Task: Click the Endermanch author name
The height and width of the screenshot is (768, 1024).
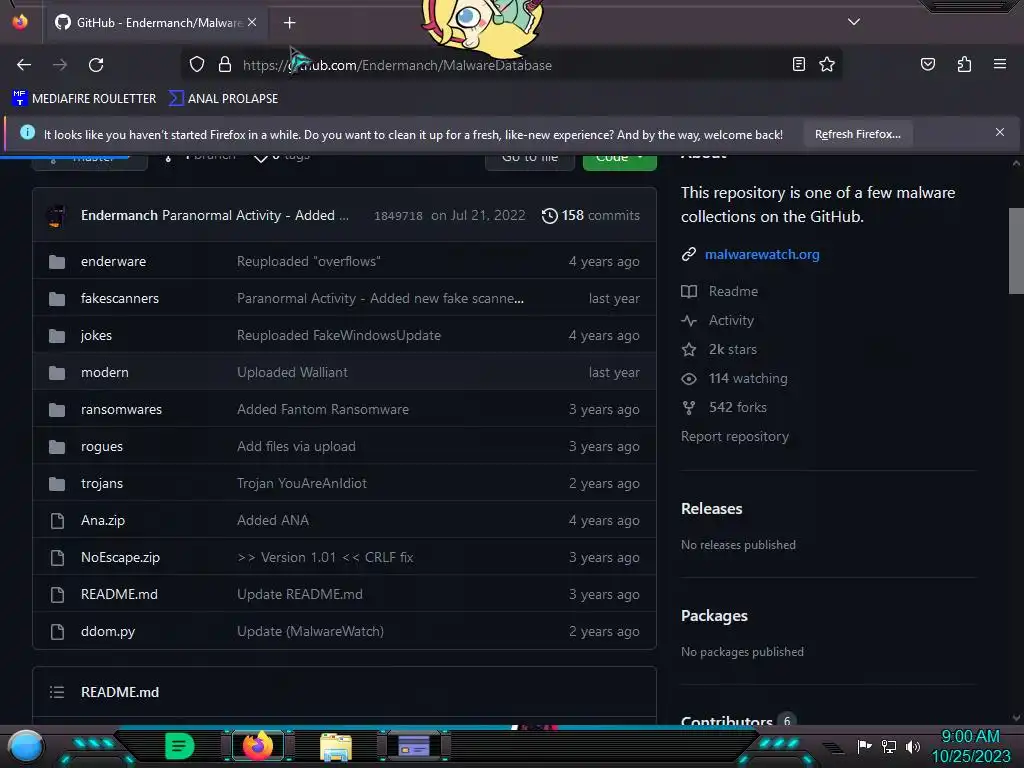Action: point(119,216)
